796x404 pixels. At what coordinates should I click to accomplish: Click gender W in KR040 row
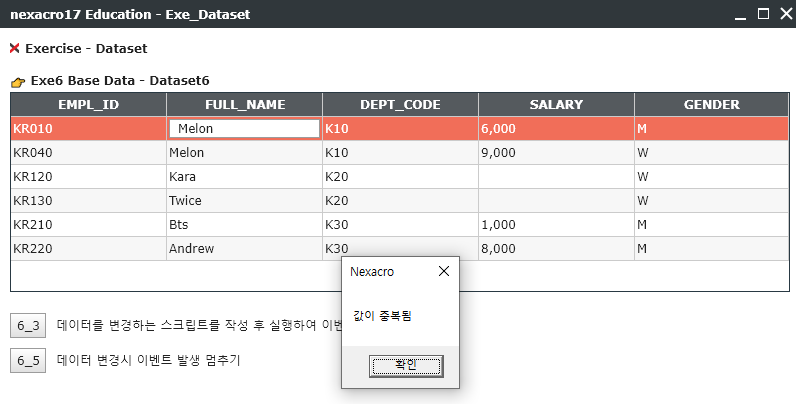pos(712,153)
